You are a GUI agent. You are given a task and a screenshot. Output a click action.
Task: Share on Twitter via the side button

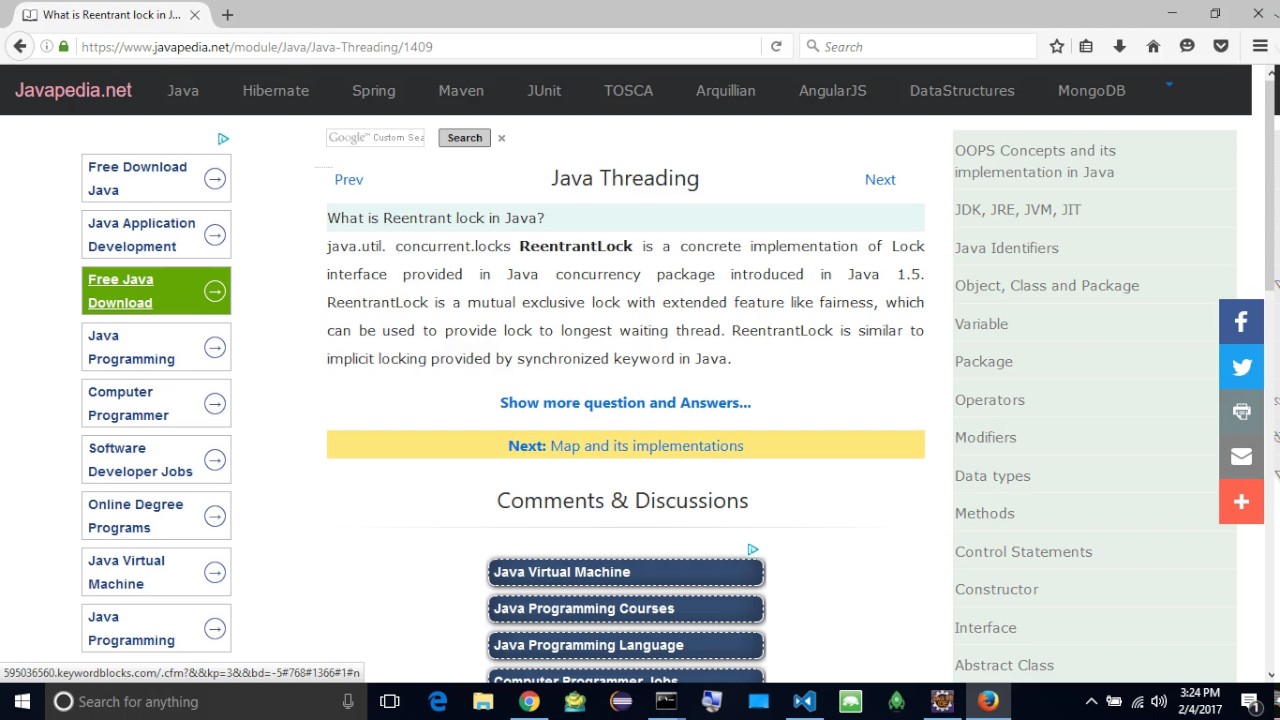[x=1241, y=366]
